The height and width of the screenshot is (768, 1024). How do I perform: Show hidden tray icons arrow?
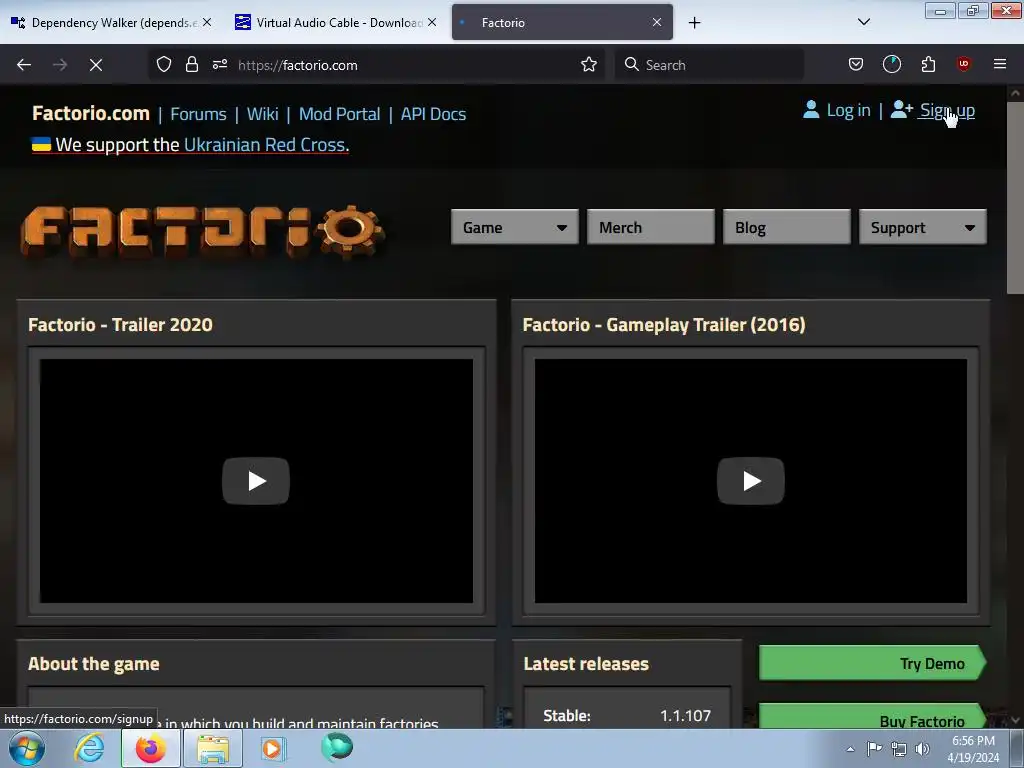click(850, 749)
